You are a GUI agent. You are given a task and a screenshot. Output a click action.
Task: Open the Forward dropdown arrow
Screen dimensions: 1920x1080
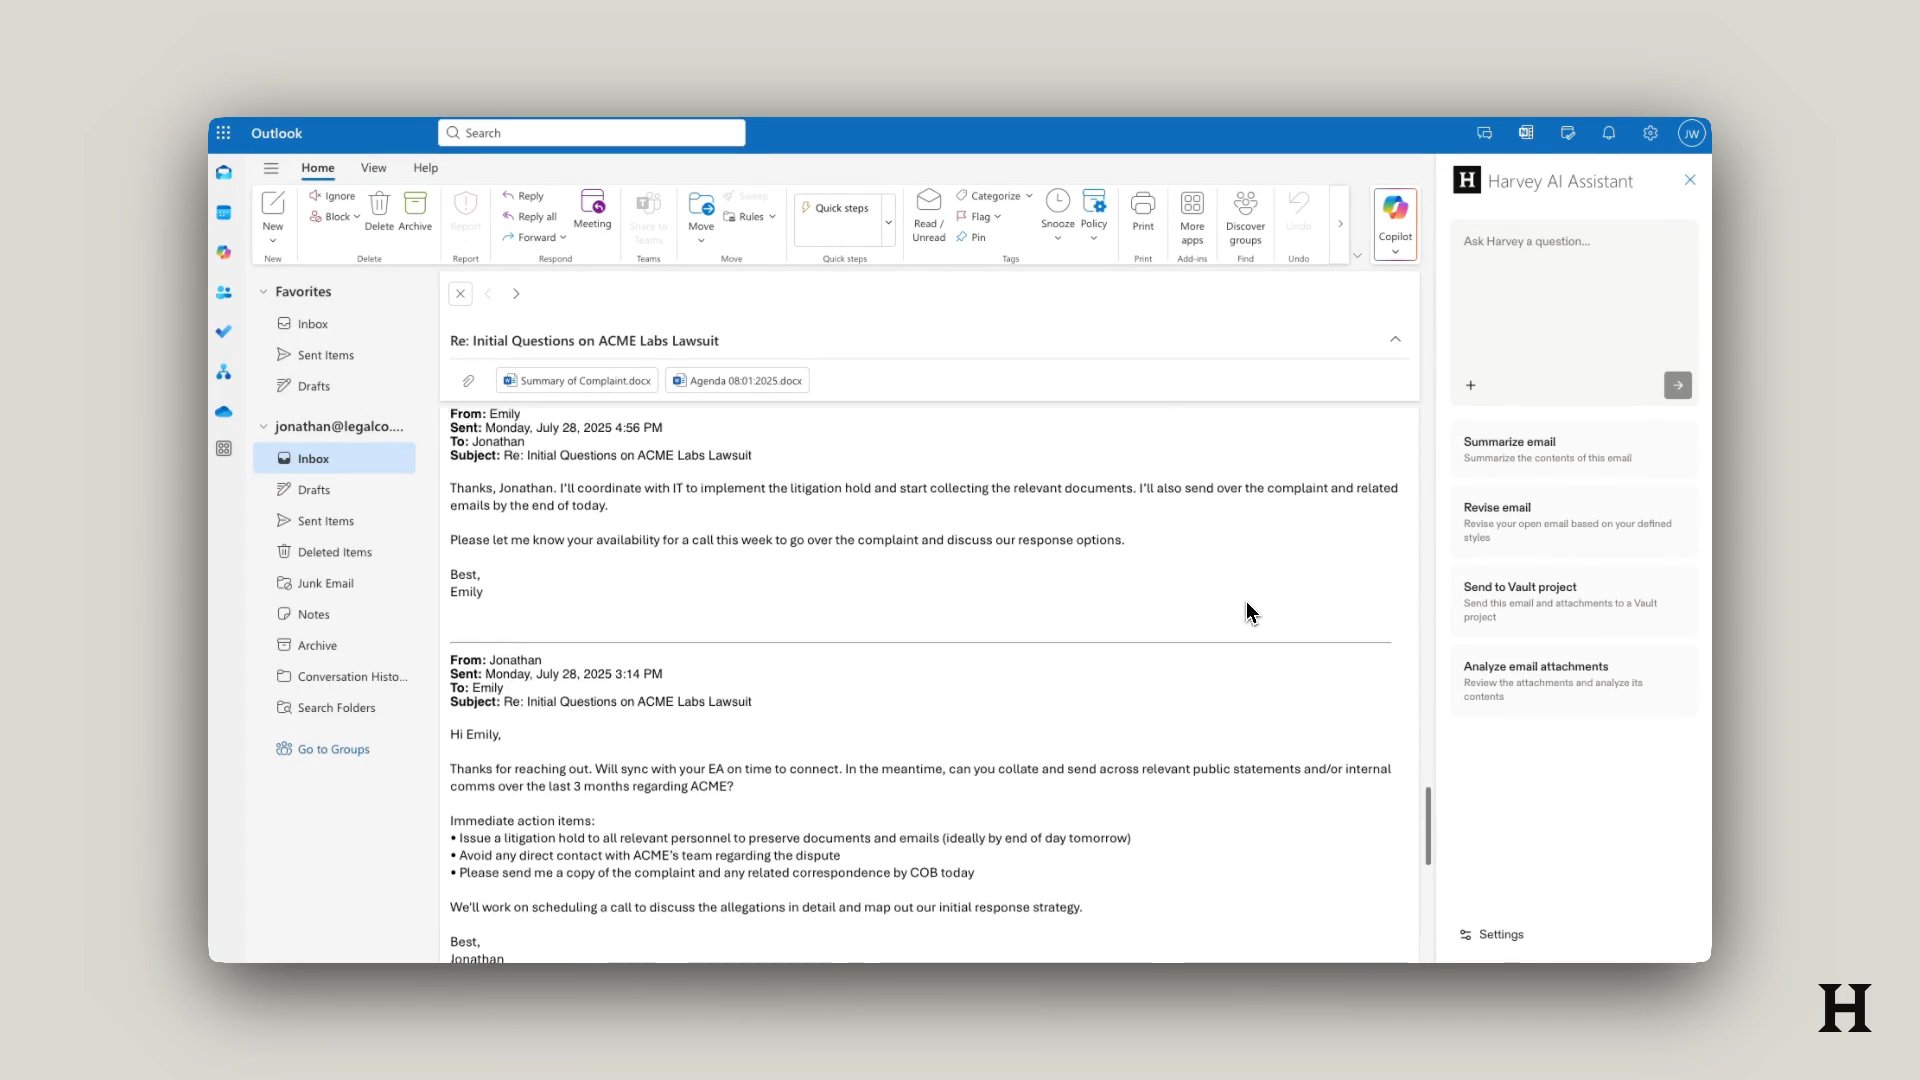[563, 237]
